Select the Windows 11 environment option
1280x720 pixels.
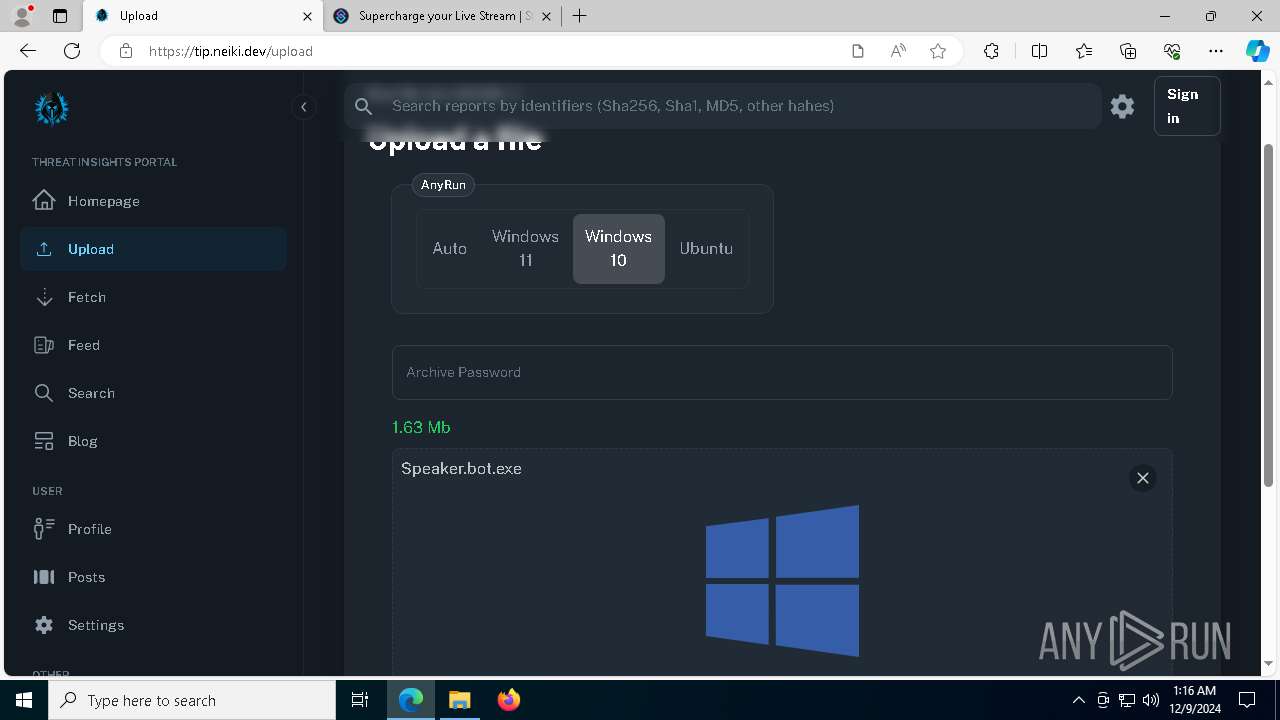coord(525,248)
